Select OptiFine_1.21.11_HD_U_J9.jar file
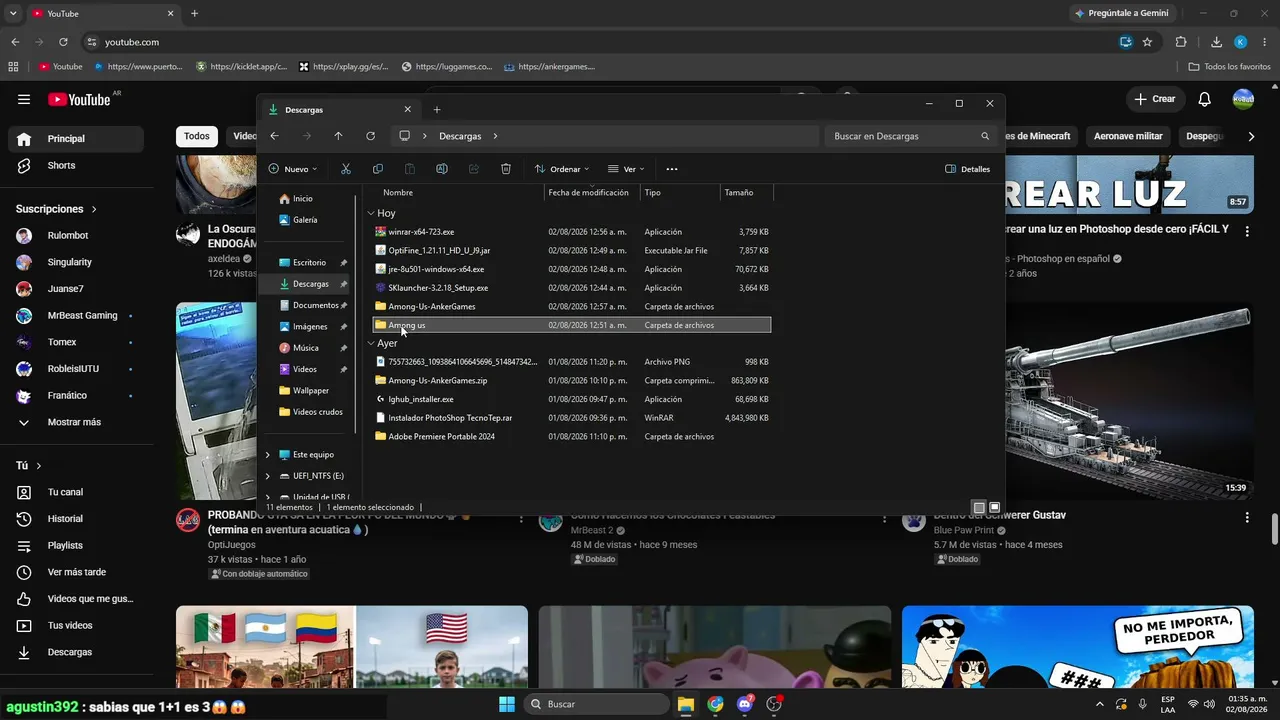 571,250
